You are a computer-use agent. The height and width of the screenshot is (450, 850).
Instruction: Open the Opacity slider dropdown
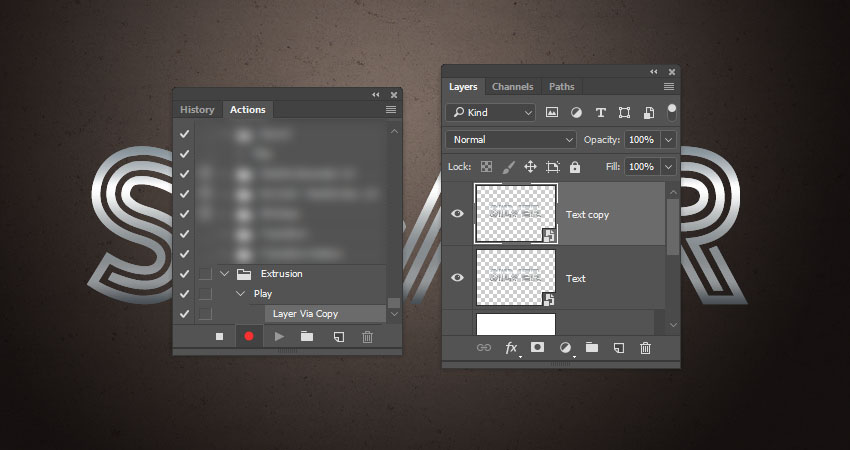point(668,140)
